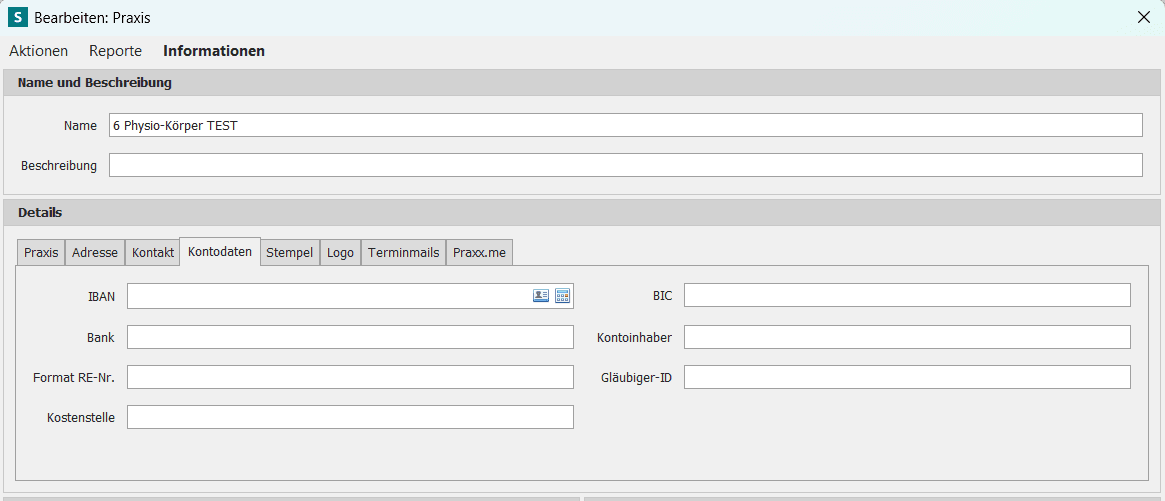Switch to the Stempel tab

[x=290, y=253]
